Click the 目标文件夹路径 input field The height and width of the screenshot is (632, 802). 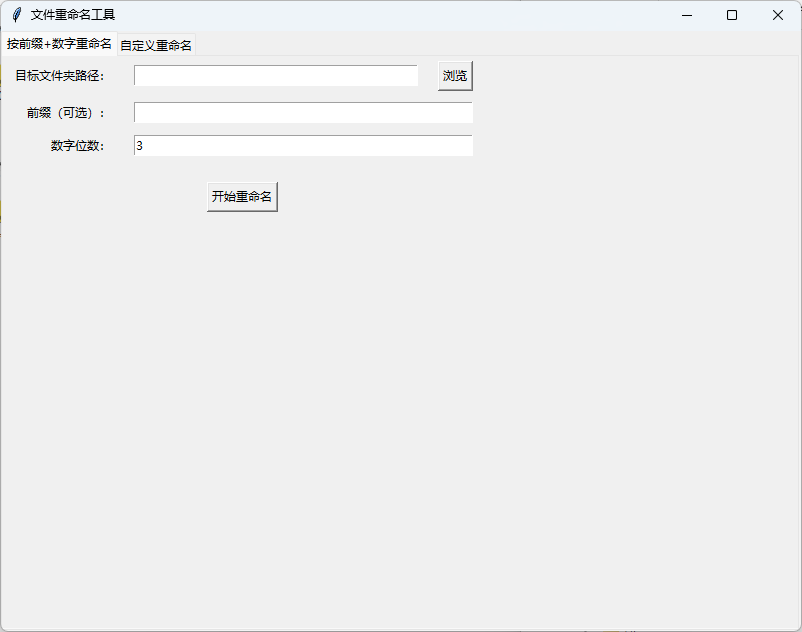[x=276, y=76]
